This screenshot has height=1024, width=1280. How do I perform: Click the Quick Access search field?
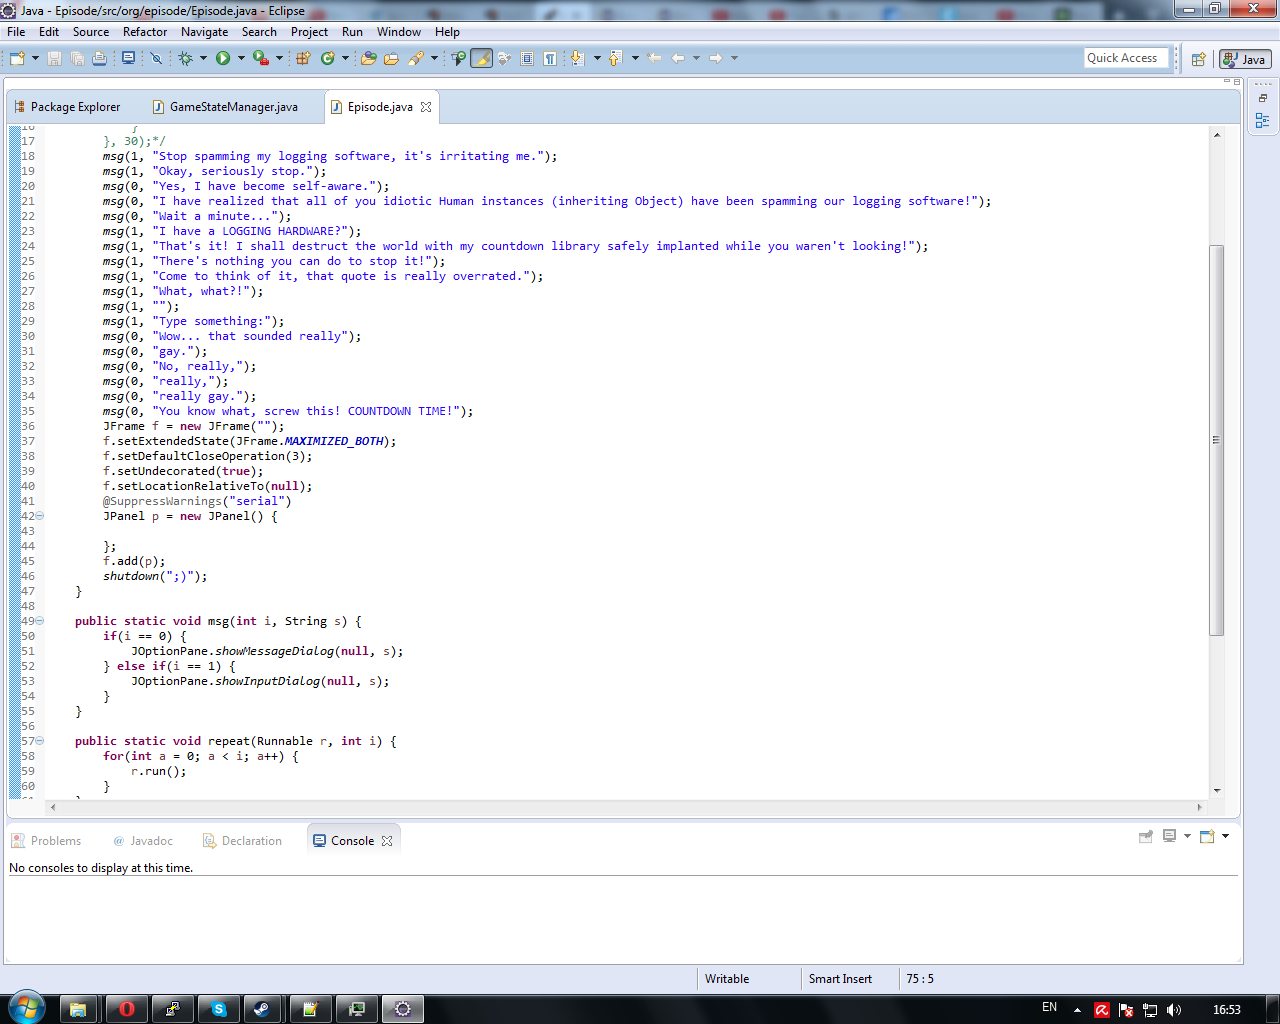[1126, 58]
